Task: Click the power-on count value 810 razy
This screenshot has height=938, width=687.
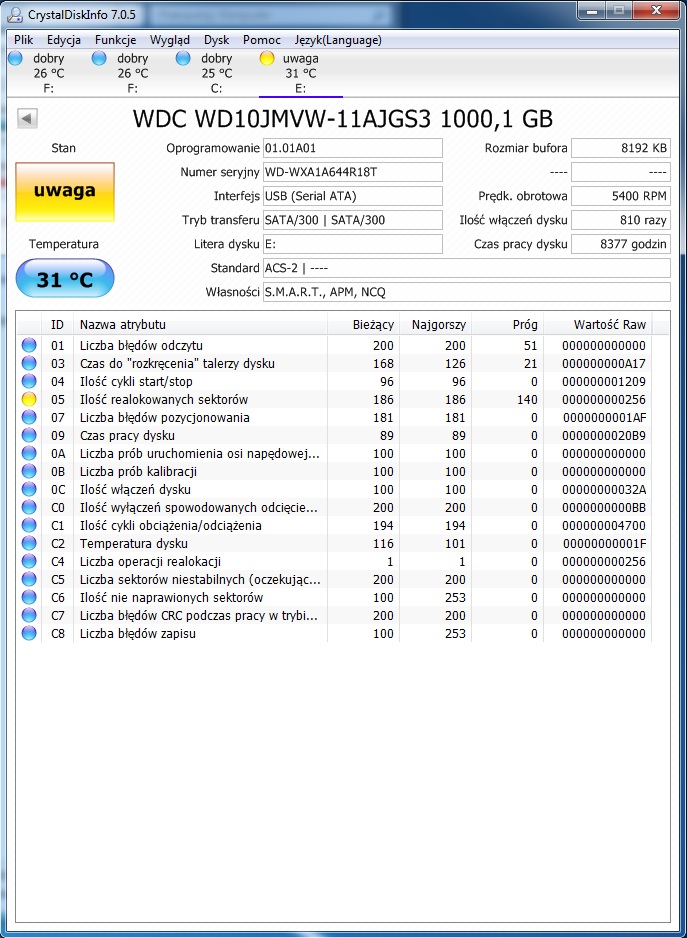Action: [x=621, y=220]
